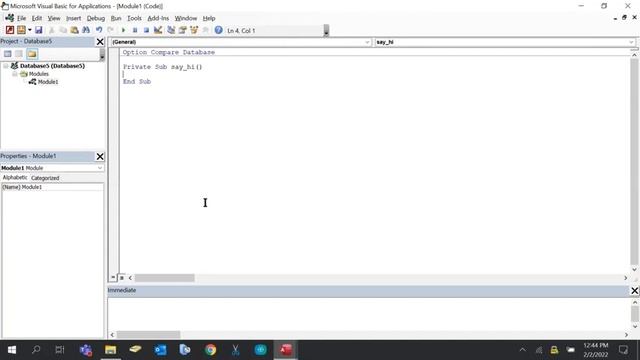Screen dimensions: 640x360
Task: Click the 'Private Sub say_hi()' code line
Action: 162,67
